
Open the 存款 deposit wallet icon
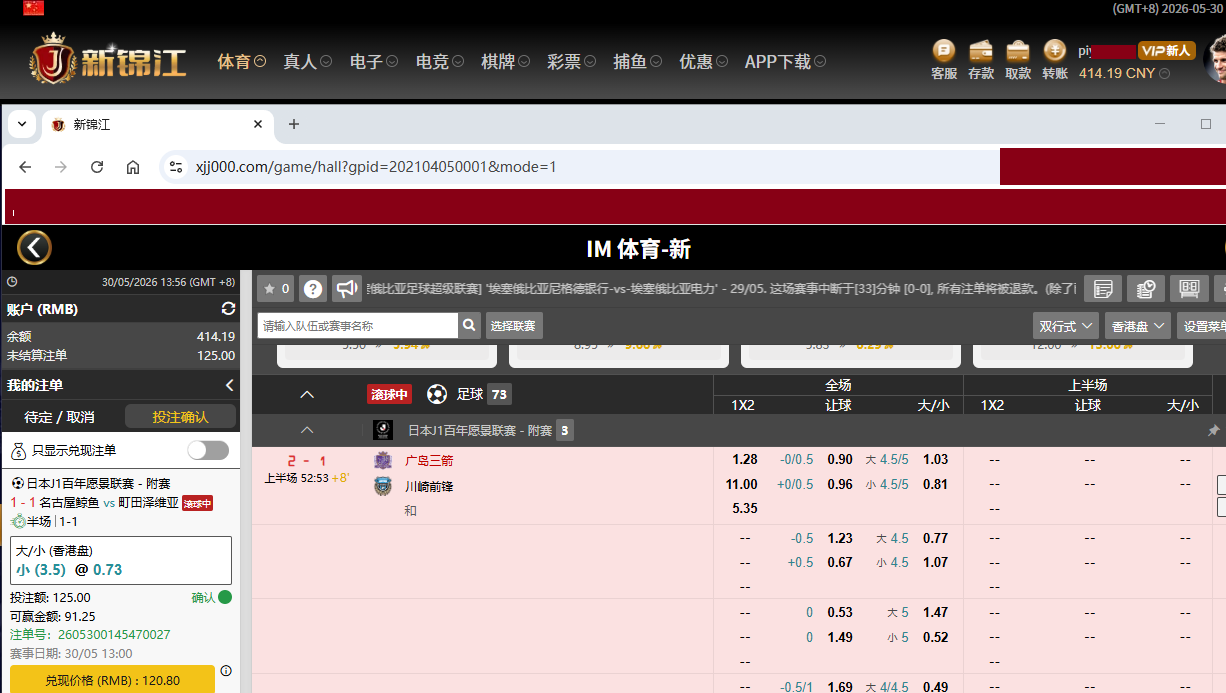[981, 51]
